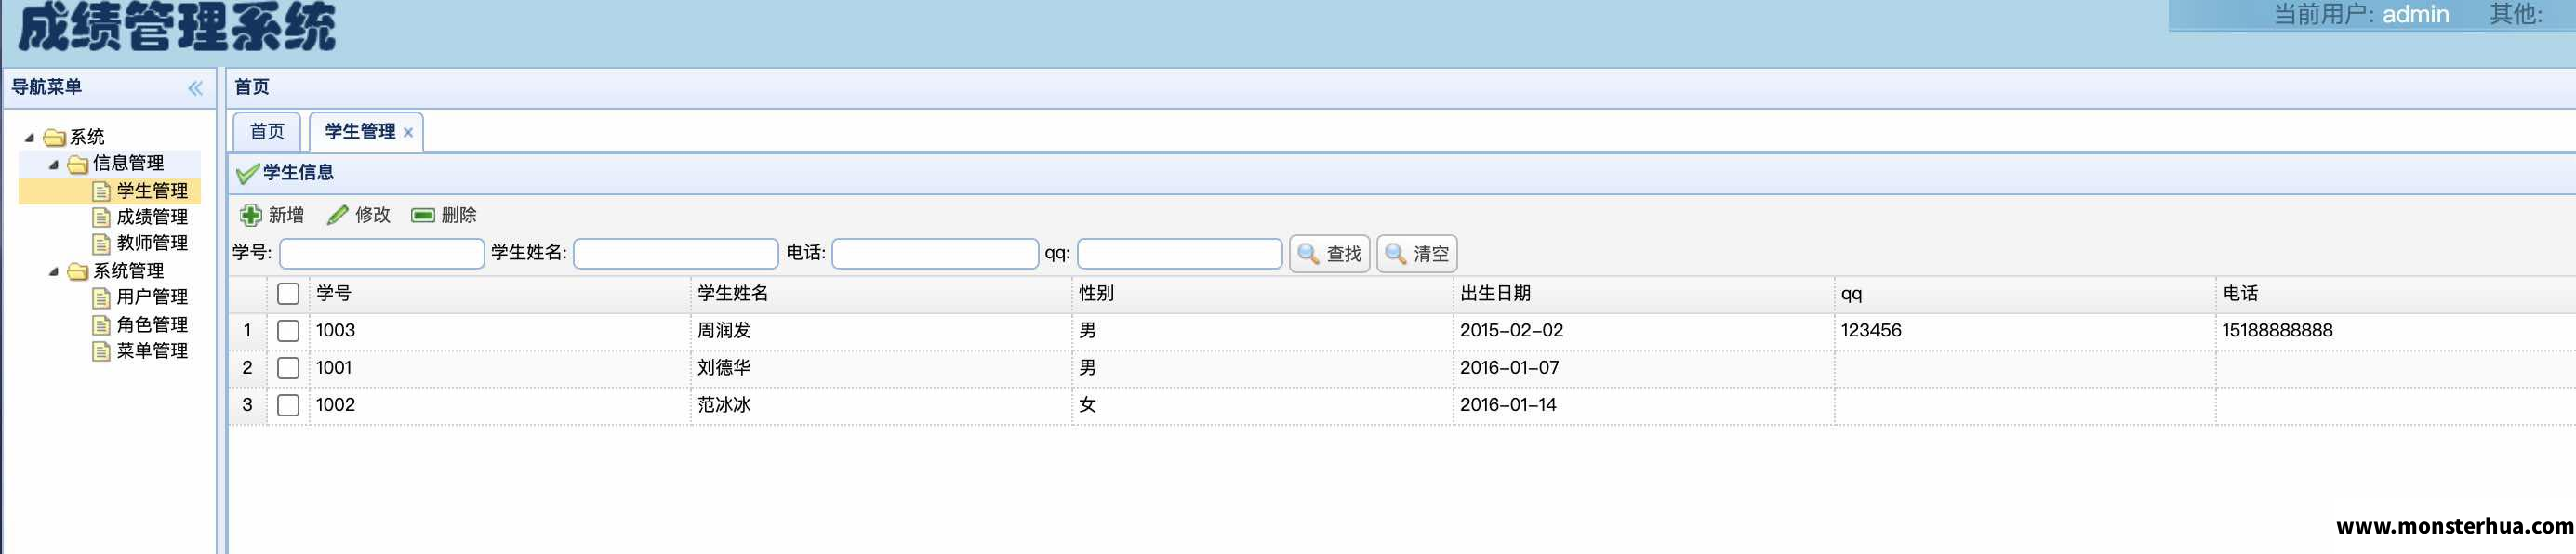Click the admin current user label
2576x554 pixels.
[2415, 14]
